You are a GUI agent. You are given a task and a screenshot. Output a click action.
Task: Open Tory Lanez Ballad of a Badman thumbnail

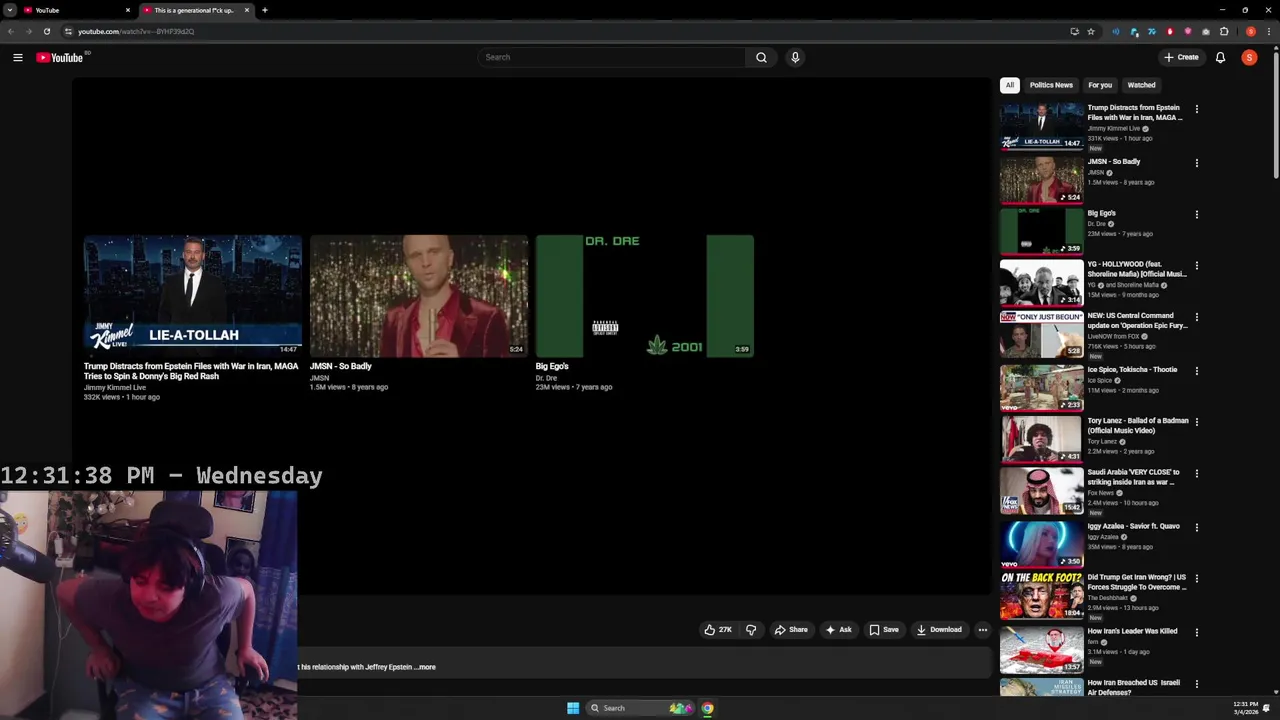(1041, 438)
